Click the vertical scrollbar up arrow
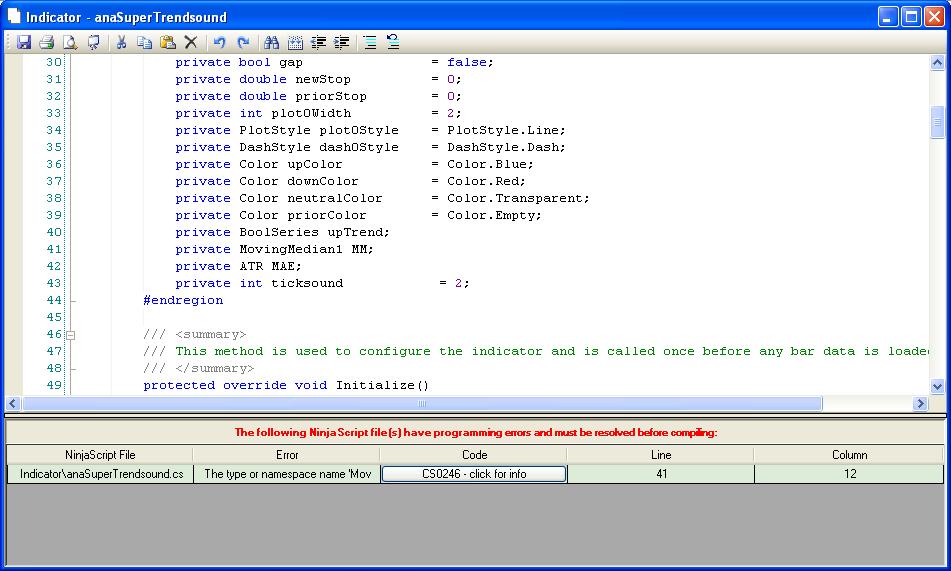Image resolution: width=951 pixels, height=571 pixels. (937, 63)
